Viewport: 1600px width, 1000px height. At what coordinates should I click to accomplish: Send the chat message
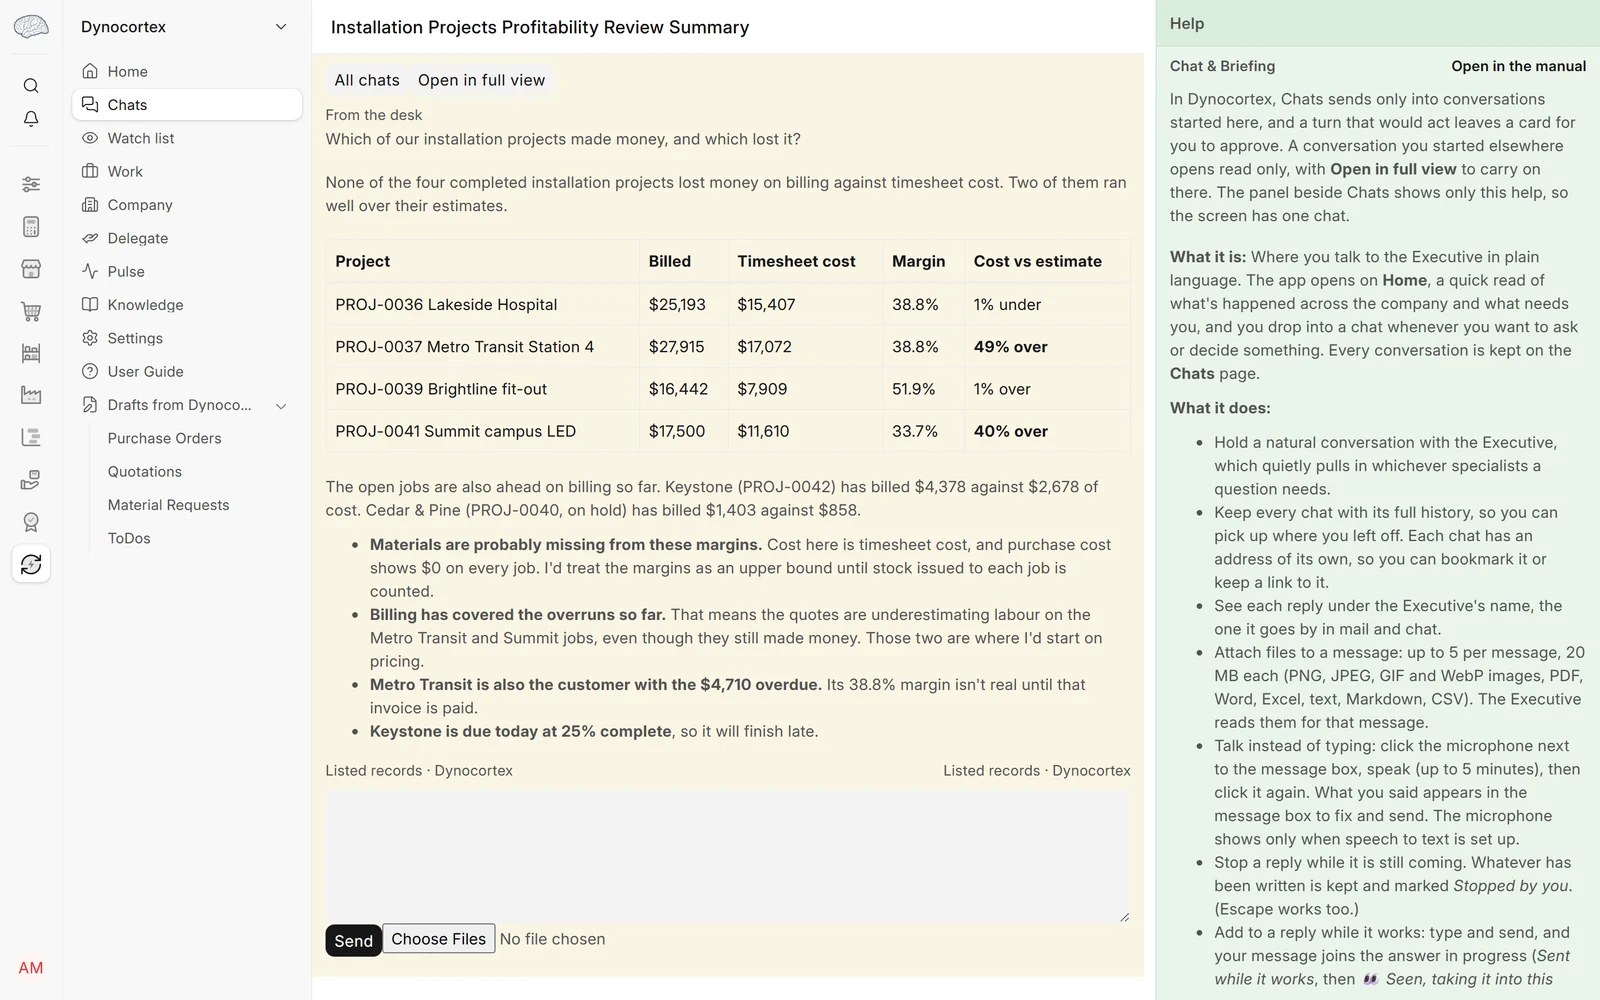(353, 940)
